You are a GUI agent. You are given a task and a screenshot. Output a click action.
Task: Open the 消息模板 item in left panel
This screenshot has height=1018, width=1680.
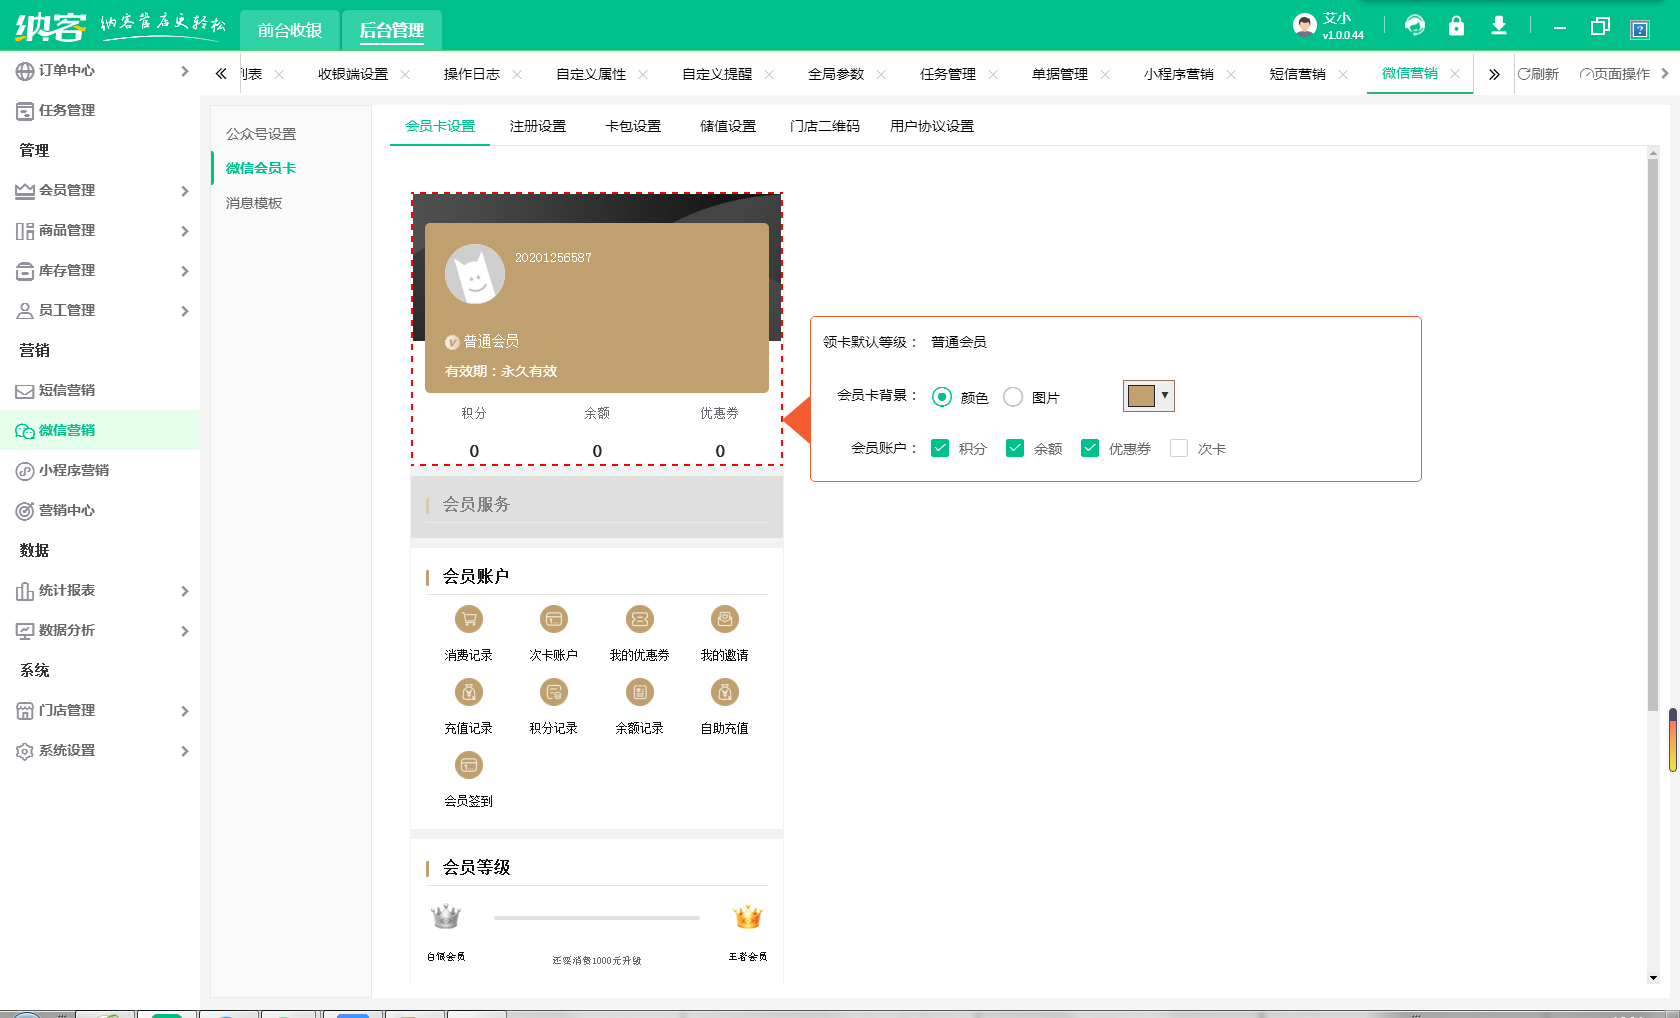253,202
